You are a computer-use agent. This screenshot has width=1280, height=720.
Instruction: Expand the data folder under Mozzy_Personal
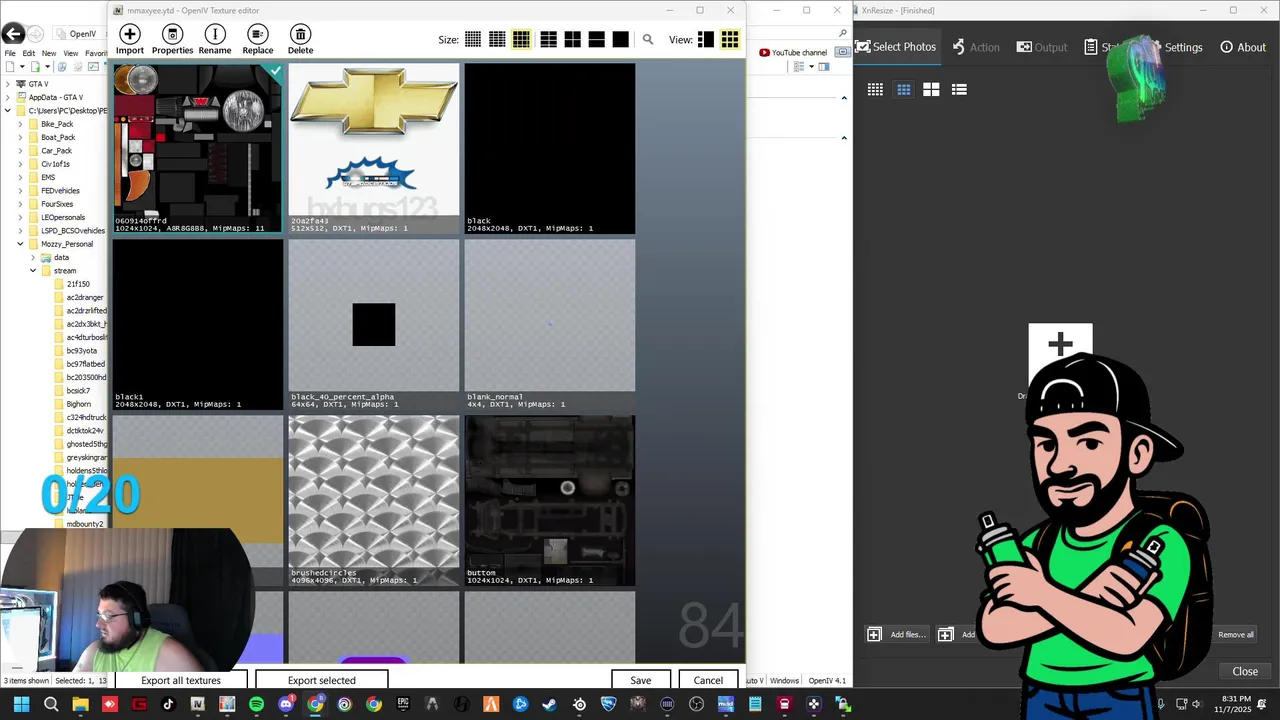pyautogui.click(x=33, y=257)
